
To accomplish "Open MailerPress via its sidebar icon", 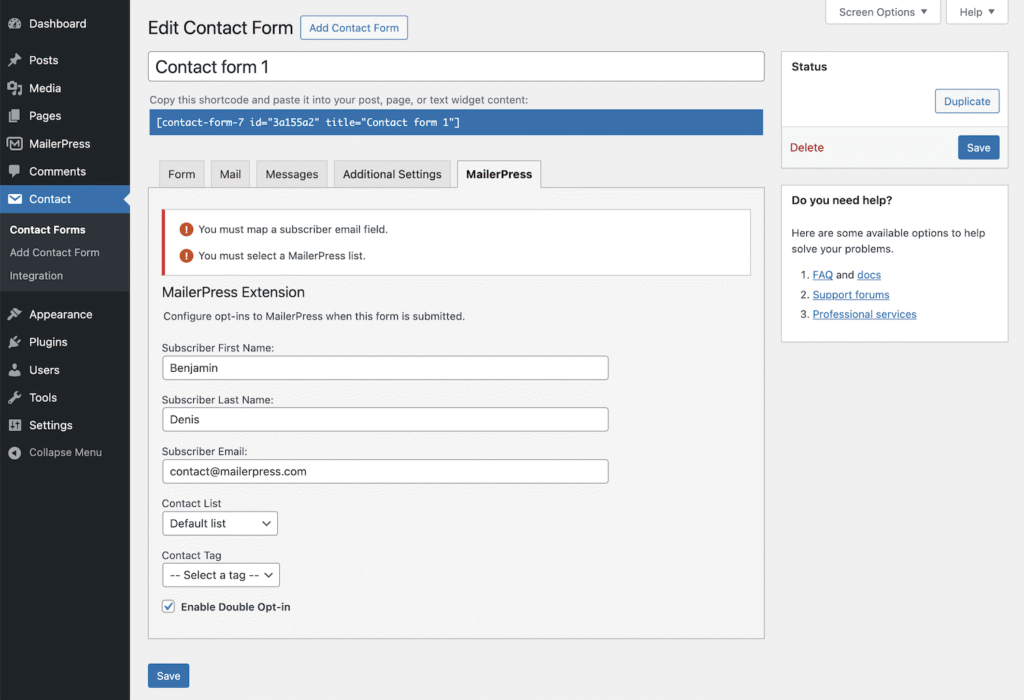I will pyautogui.click(x=15, y=144).
